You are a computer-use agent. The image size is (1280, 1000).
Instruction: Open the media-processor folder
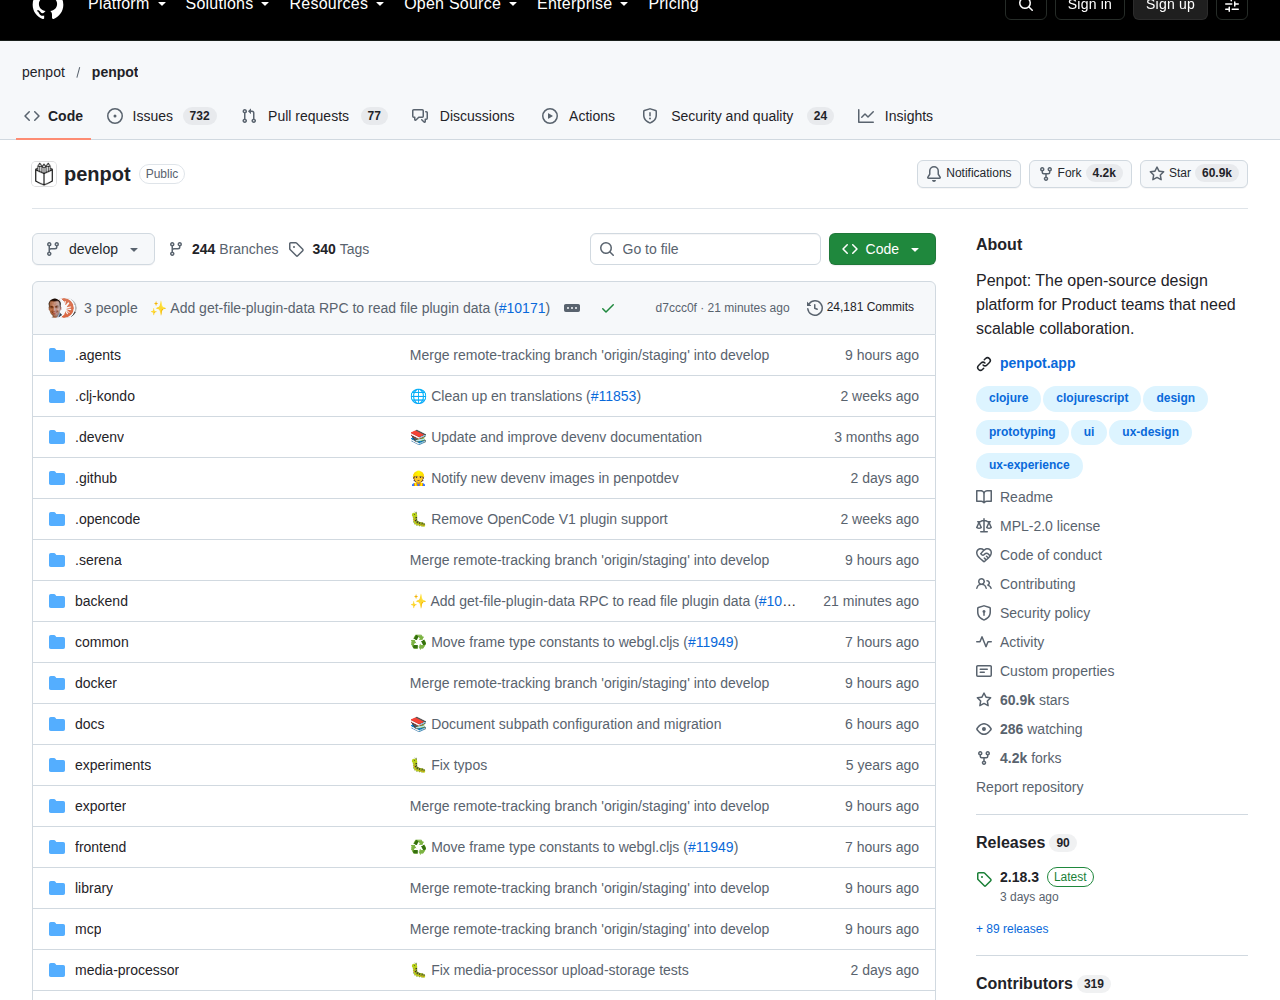tap(127, 970)
